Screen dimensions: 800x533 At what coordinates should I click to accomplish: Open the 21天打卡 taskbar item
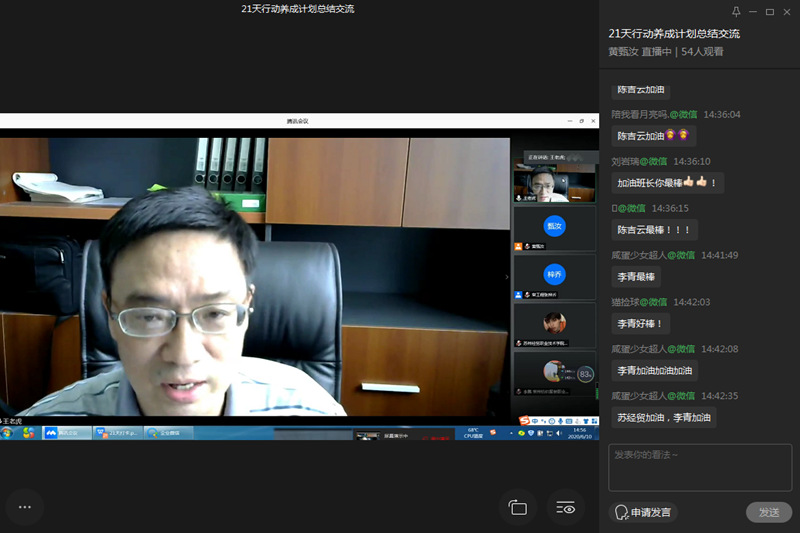tap(118, 433)
